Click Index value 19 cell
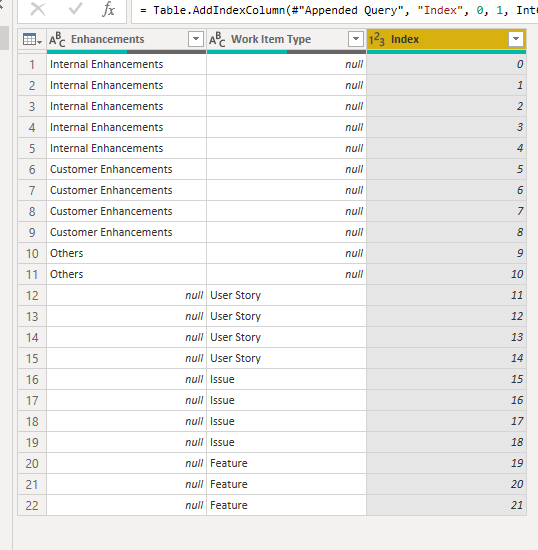The height and width of the screenshot is (550, 538). 446,463
